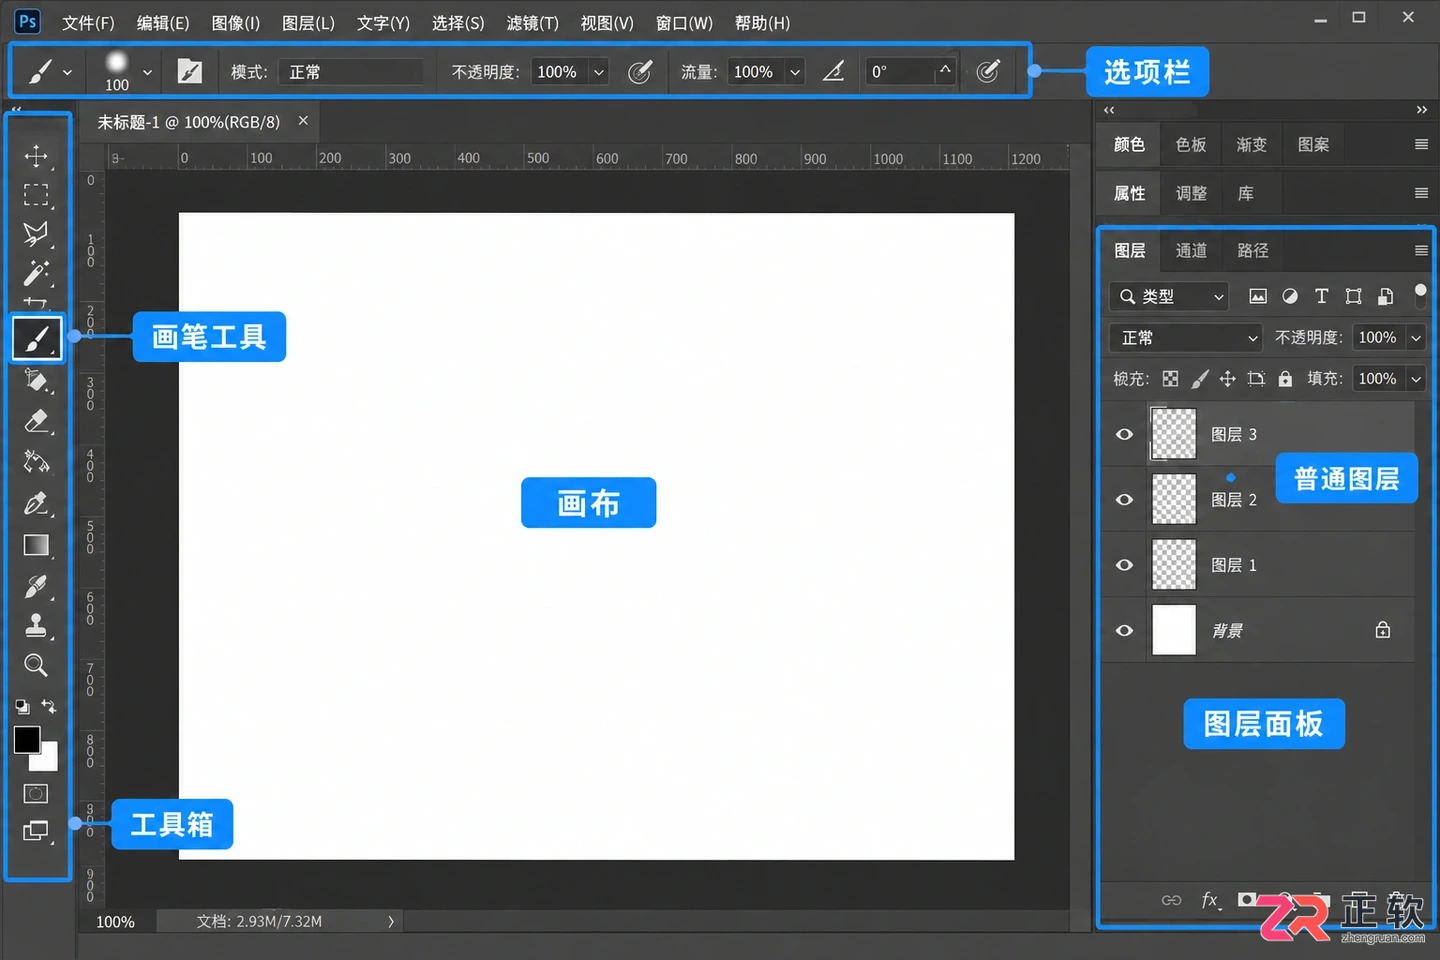Select the Paint Bucket tool
This screenshot has height=960, width=1440.
coord(36,380)
